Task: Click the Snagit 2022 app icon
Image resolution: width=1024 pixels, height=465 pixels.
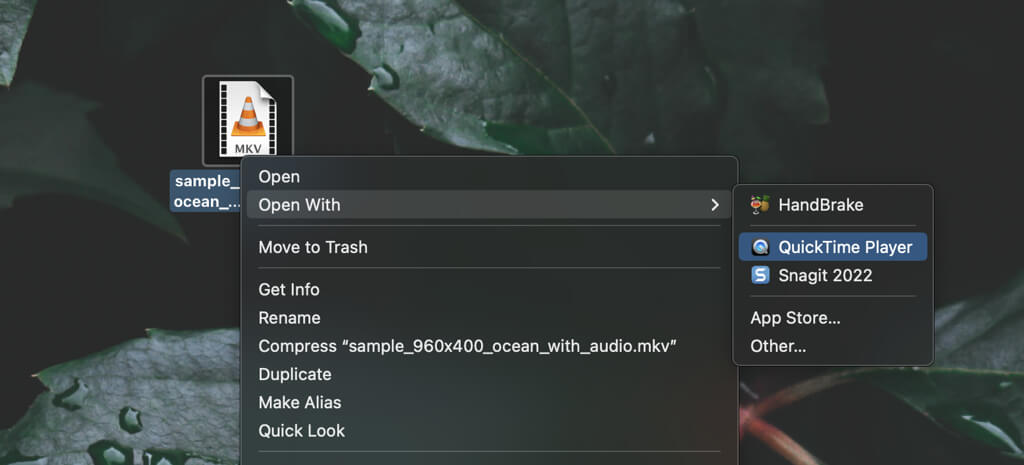Action: click(760, 275)
